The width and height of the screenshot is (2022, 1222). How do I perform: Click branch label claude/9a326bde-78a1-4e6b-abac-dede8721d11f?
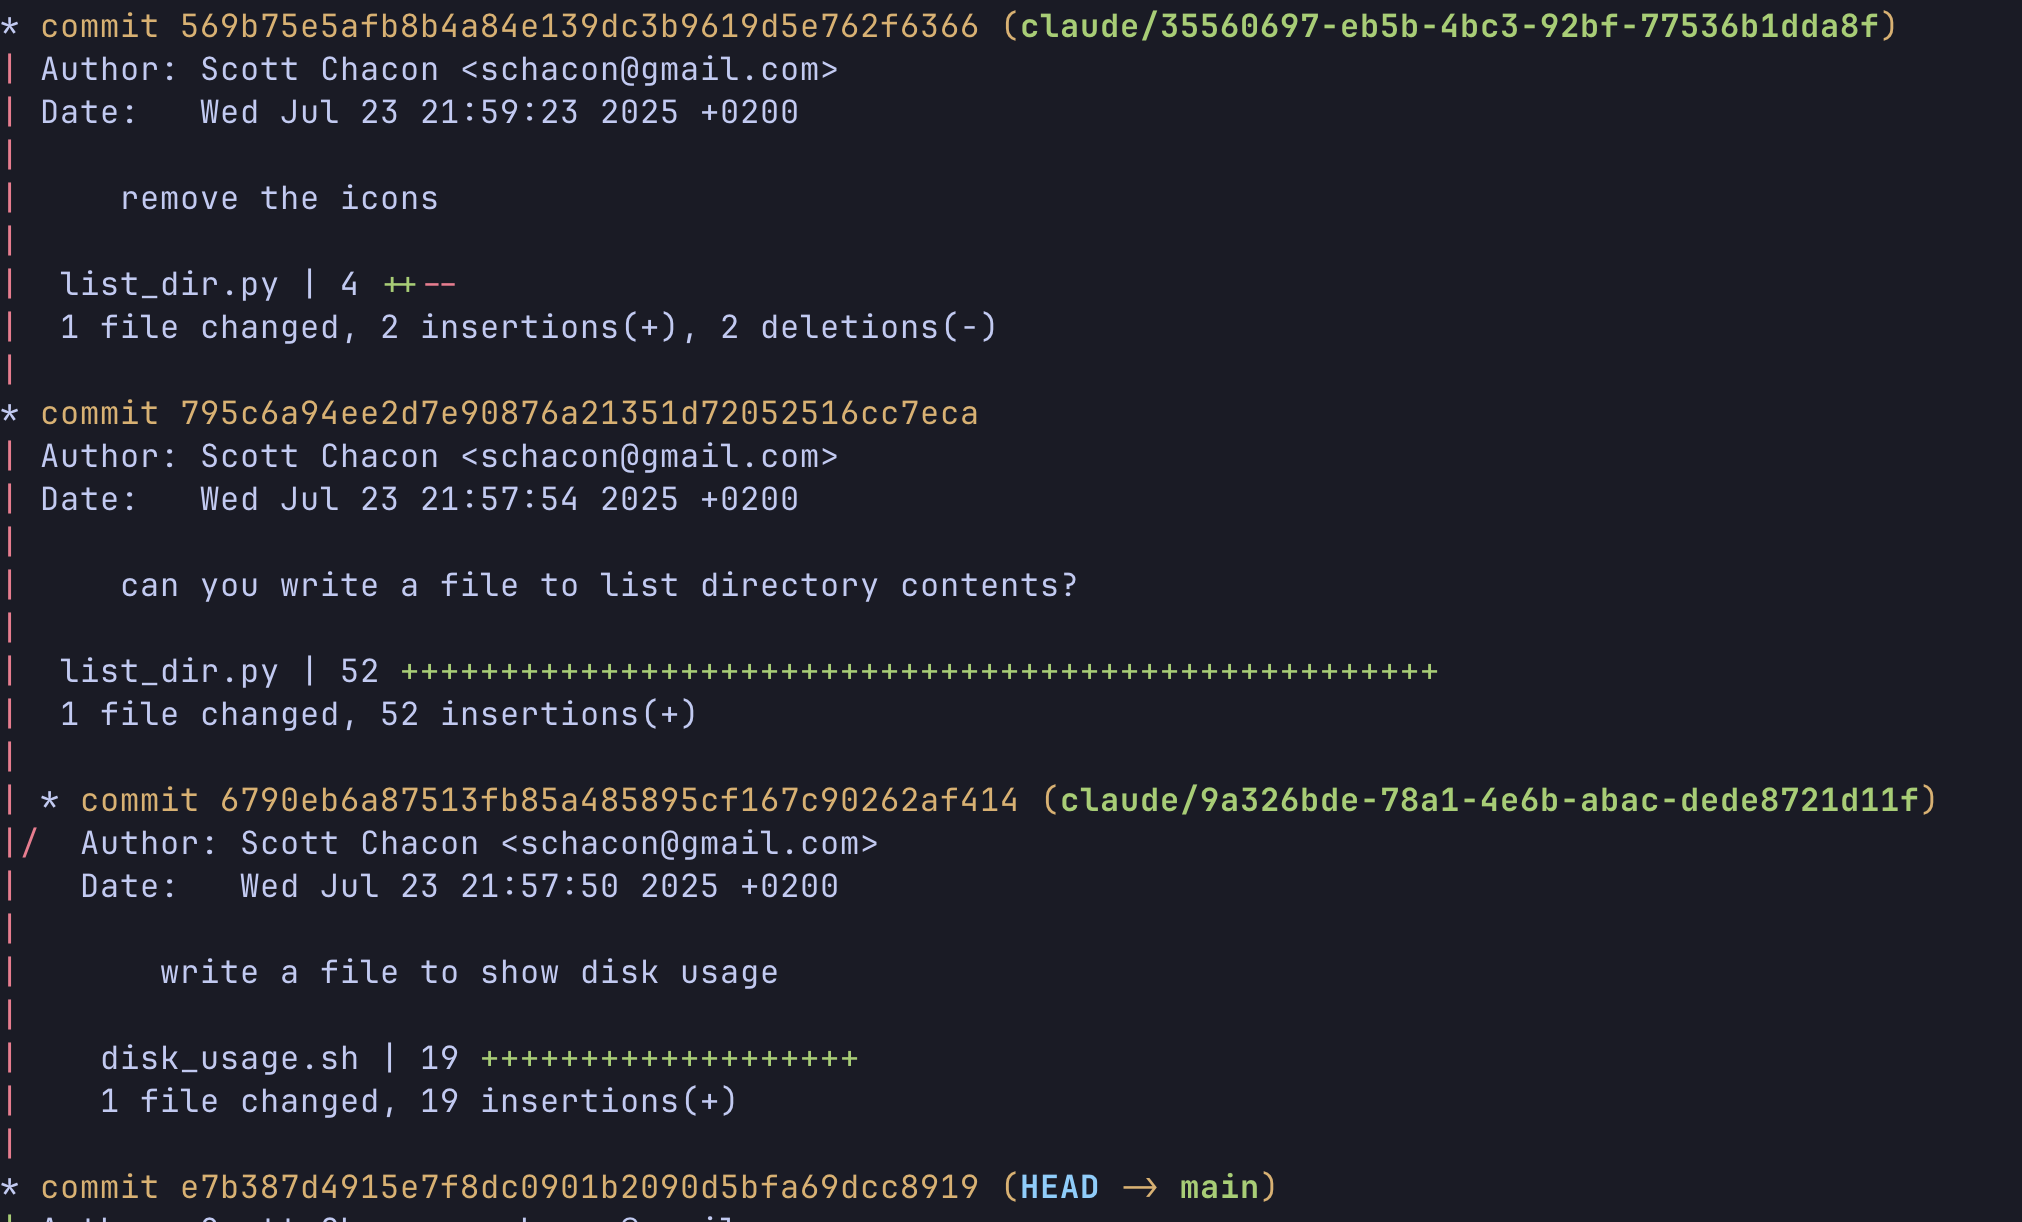(x=1488, y=800)
